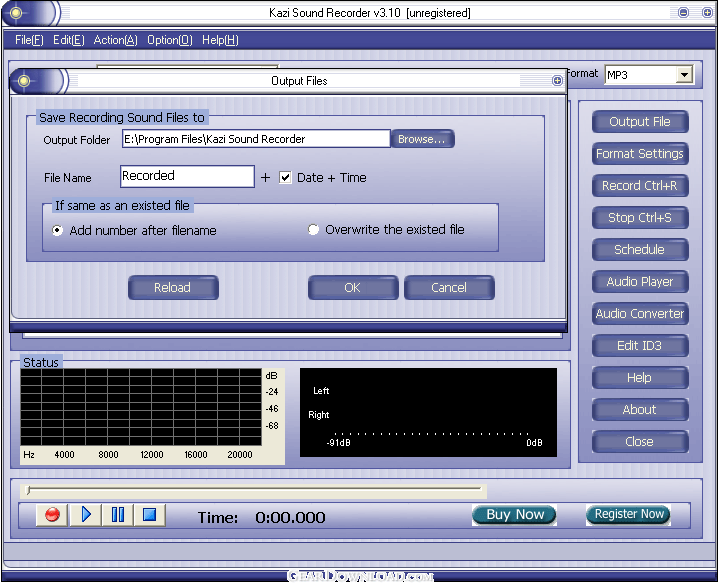Open the File(F) menu
The width and height of the screenshot is (720, 584).
click(29, 40)
